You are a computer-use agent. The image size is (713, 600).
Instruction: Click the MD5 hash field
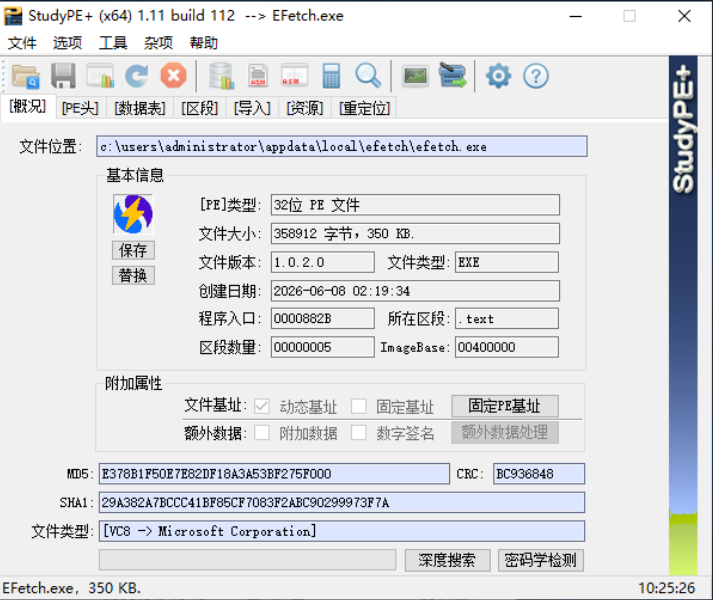point(274,474)
